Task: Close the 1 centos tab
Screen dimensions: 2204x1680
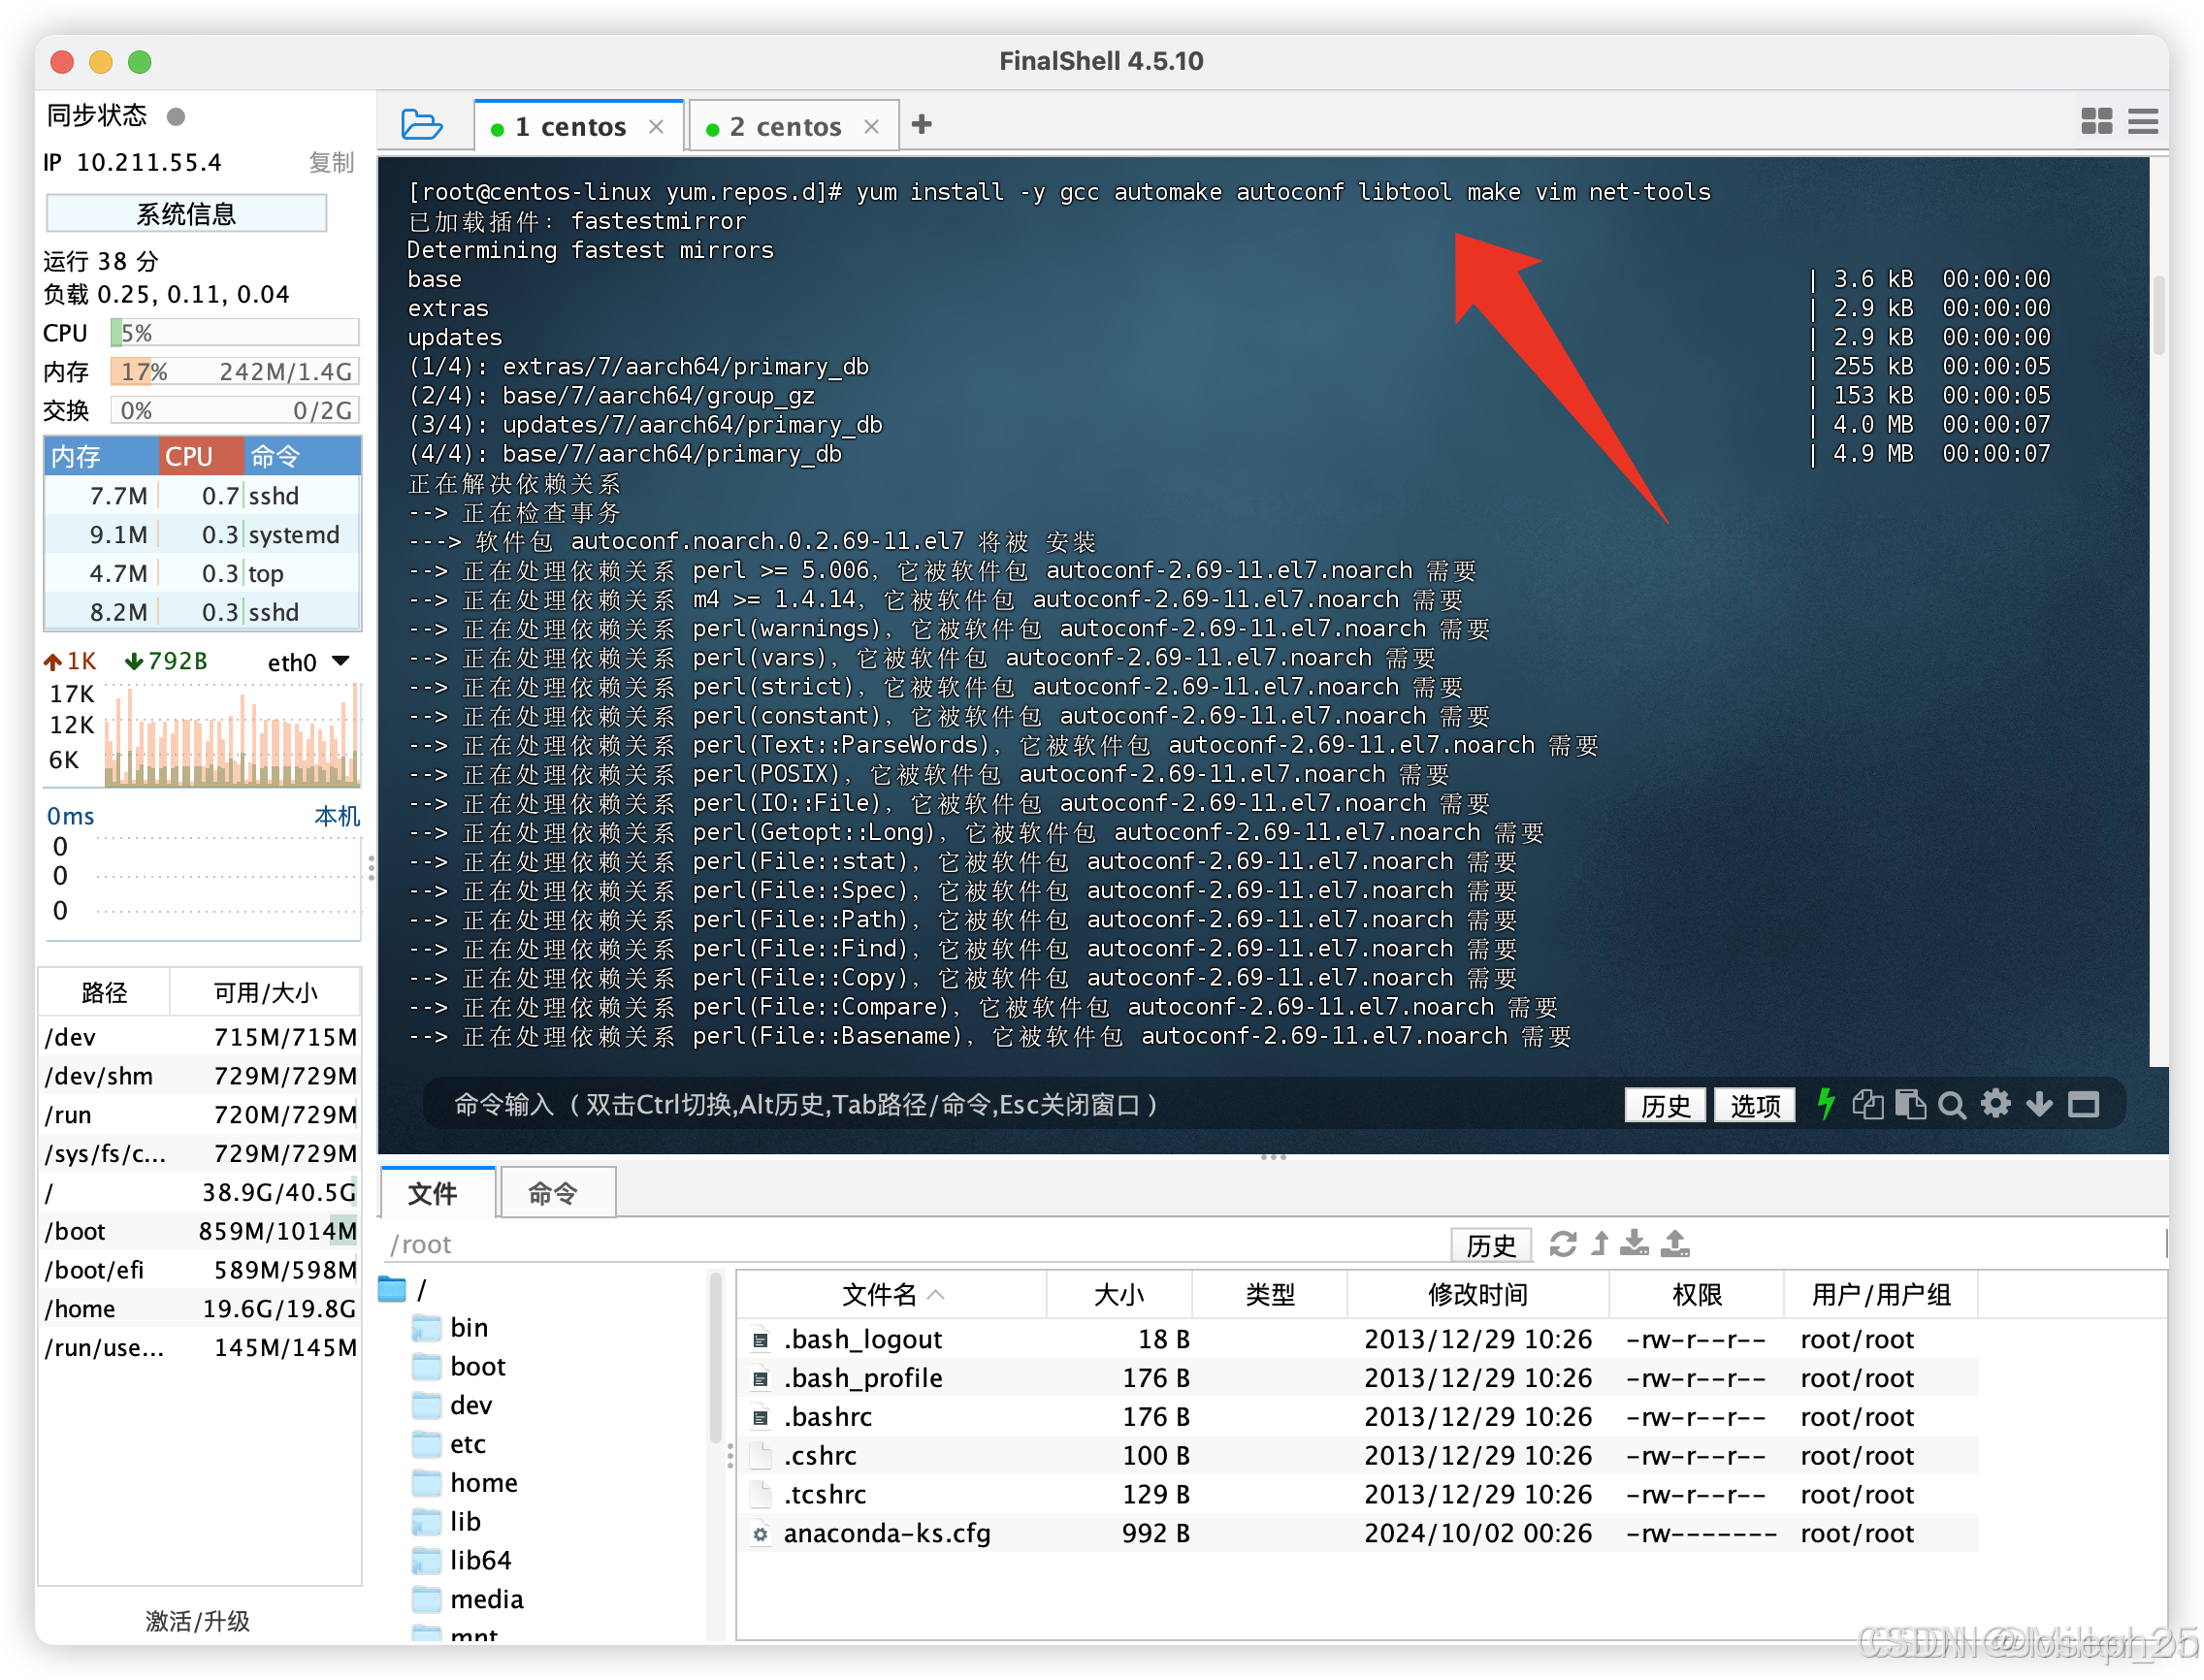Action: point(656,126)
